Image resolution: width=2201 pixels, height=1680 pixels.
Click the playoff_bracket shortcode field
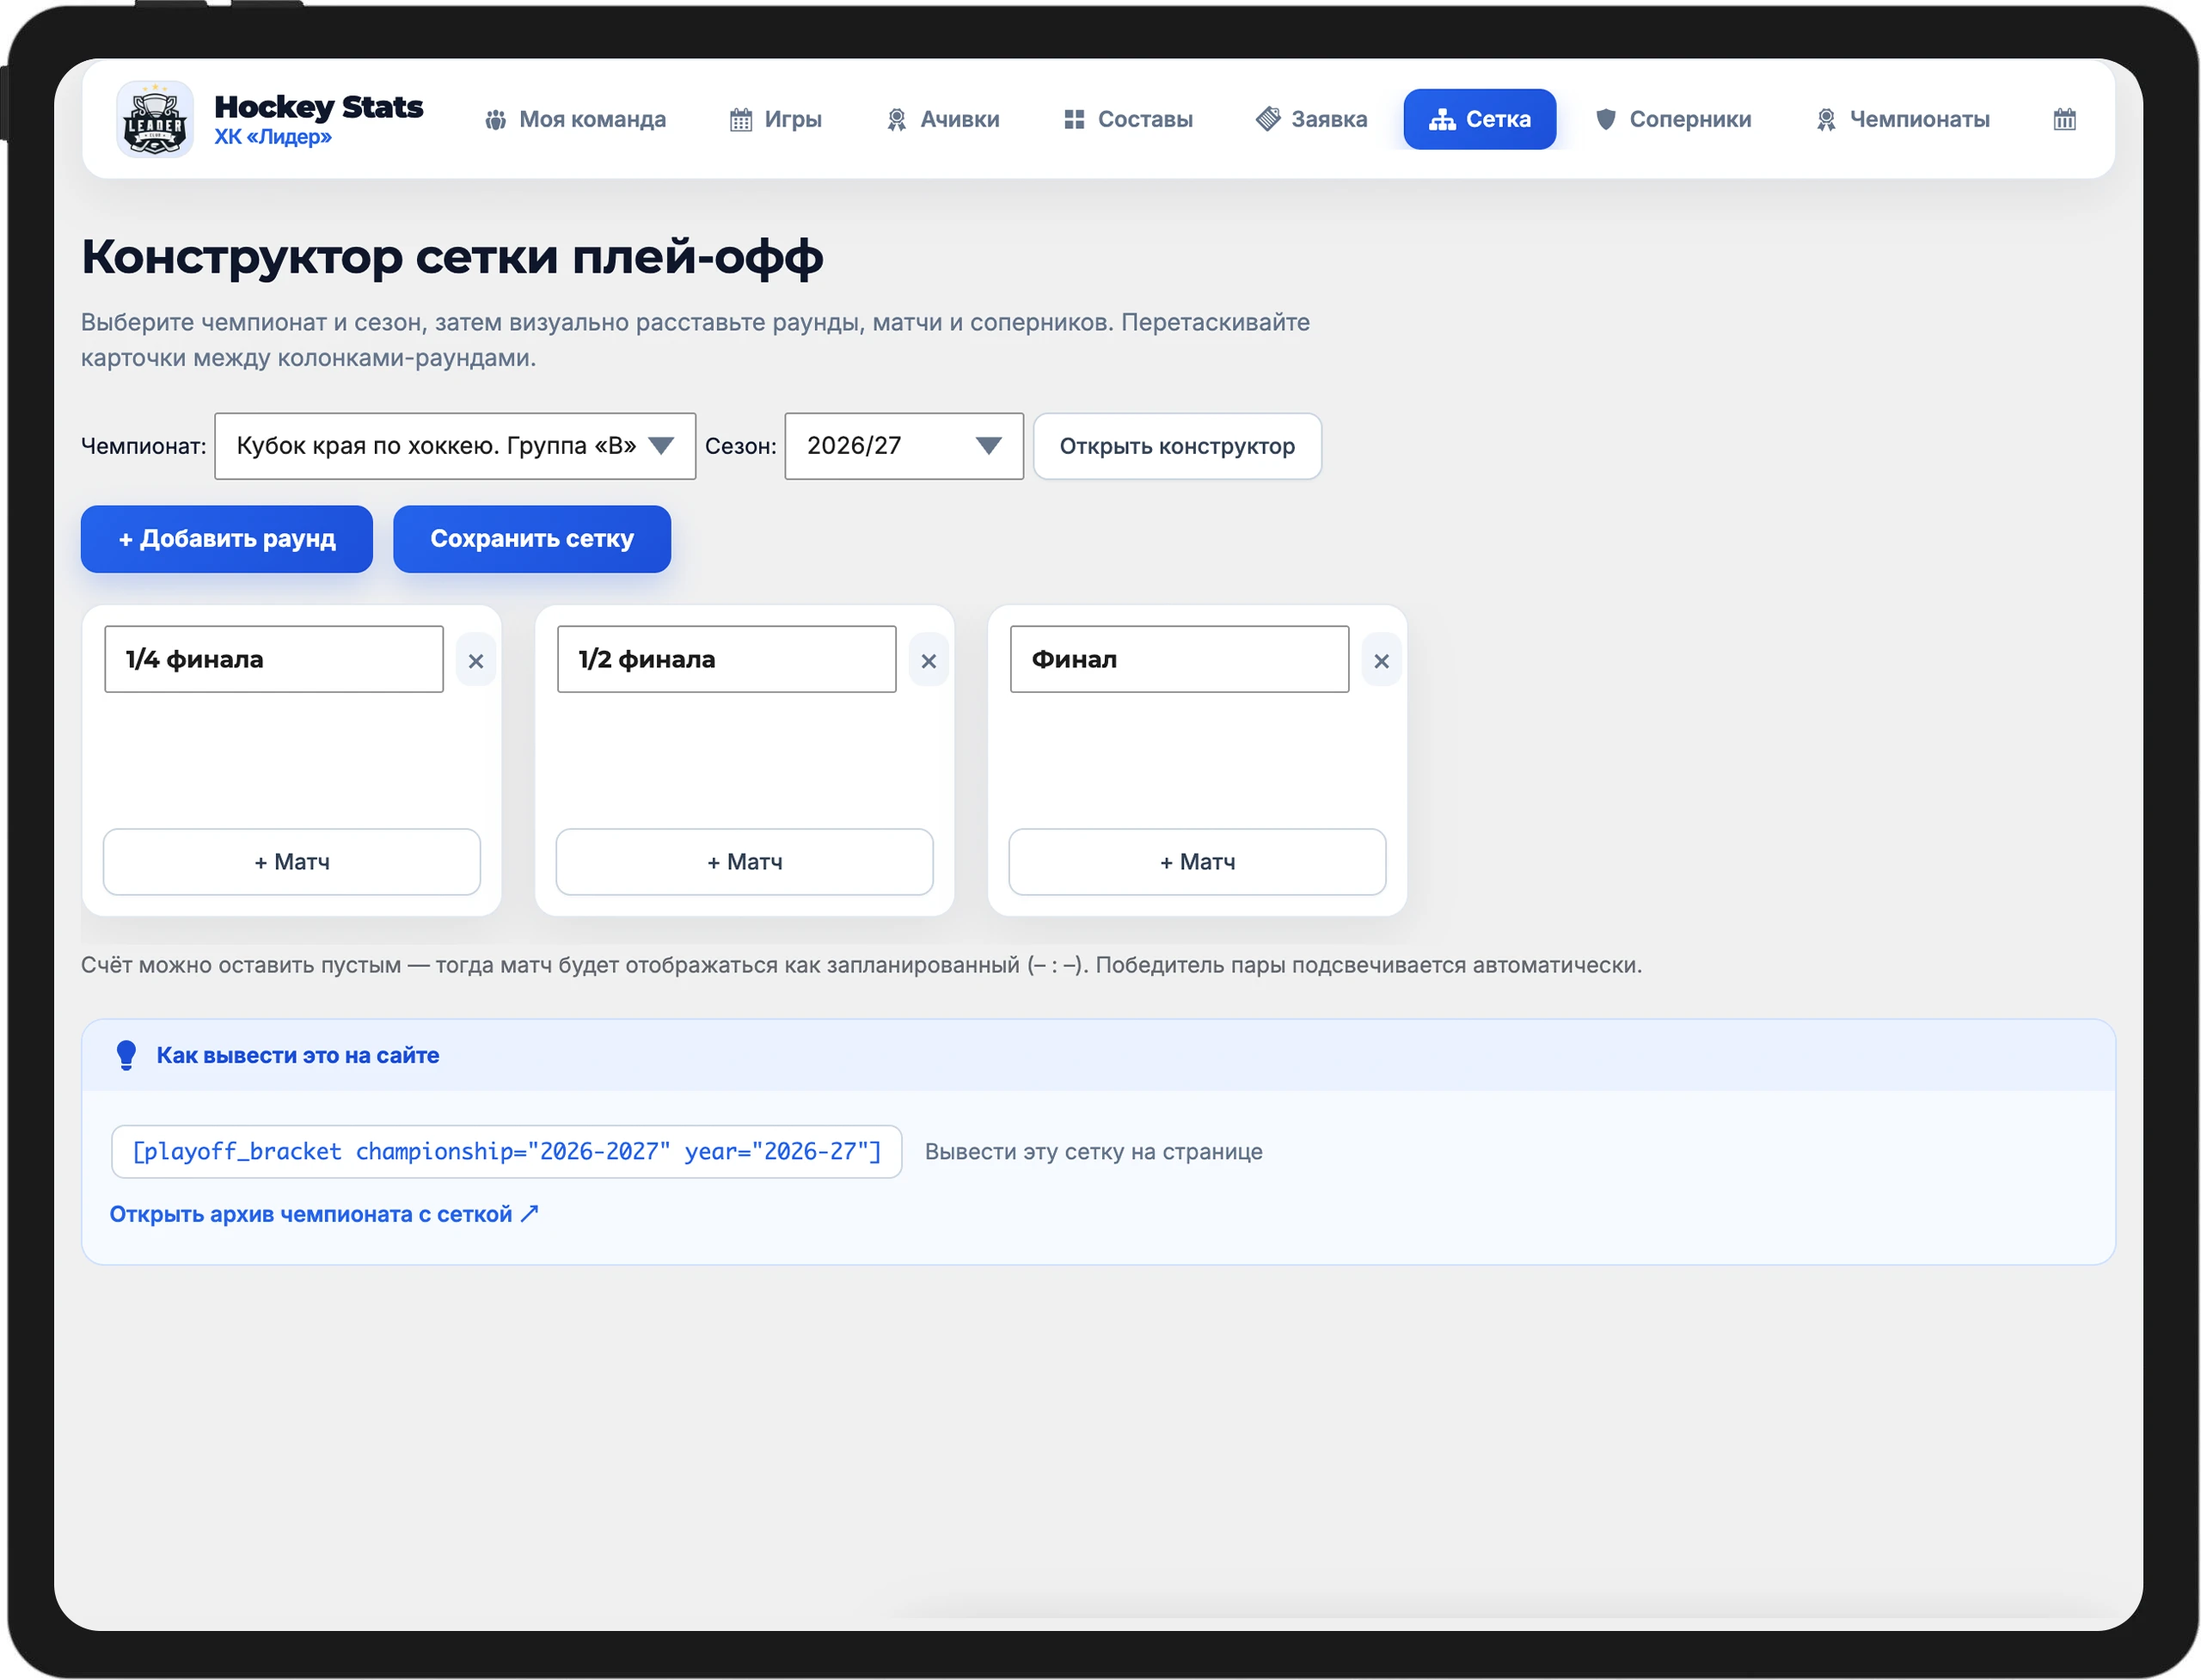click(506, 1152)
